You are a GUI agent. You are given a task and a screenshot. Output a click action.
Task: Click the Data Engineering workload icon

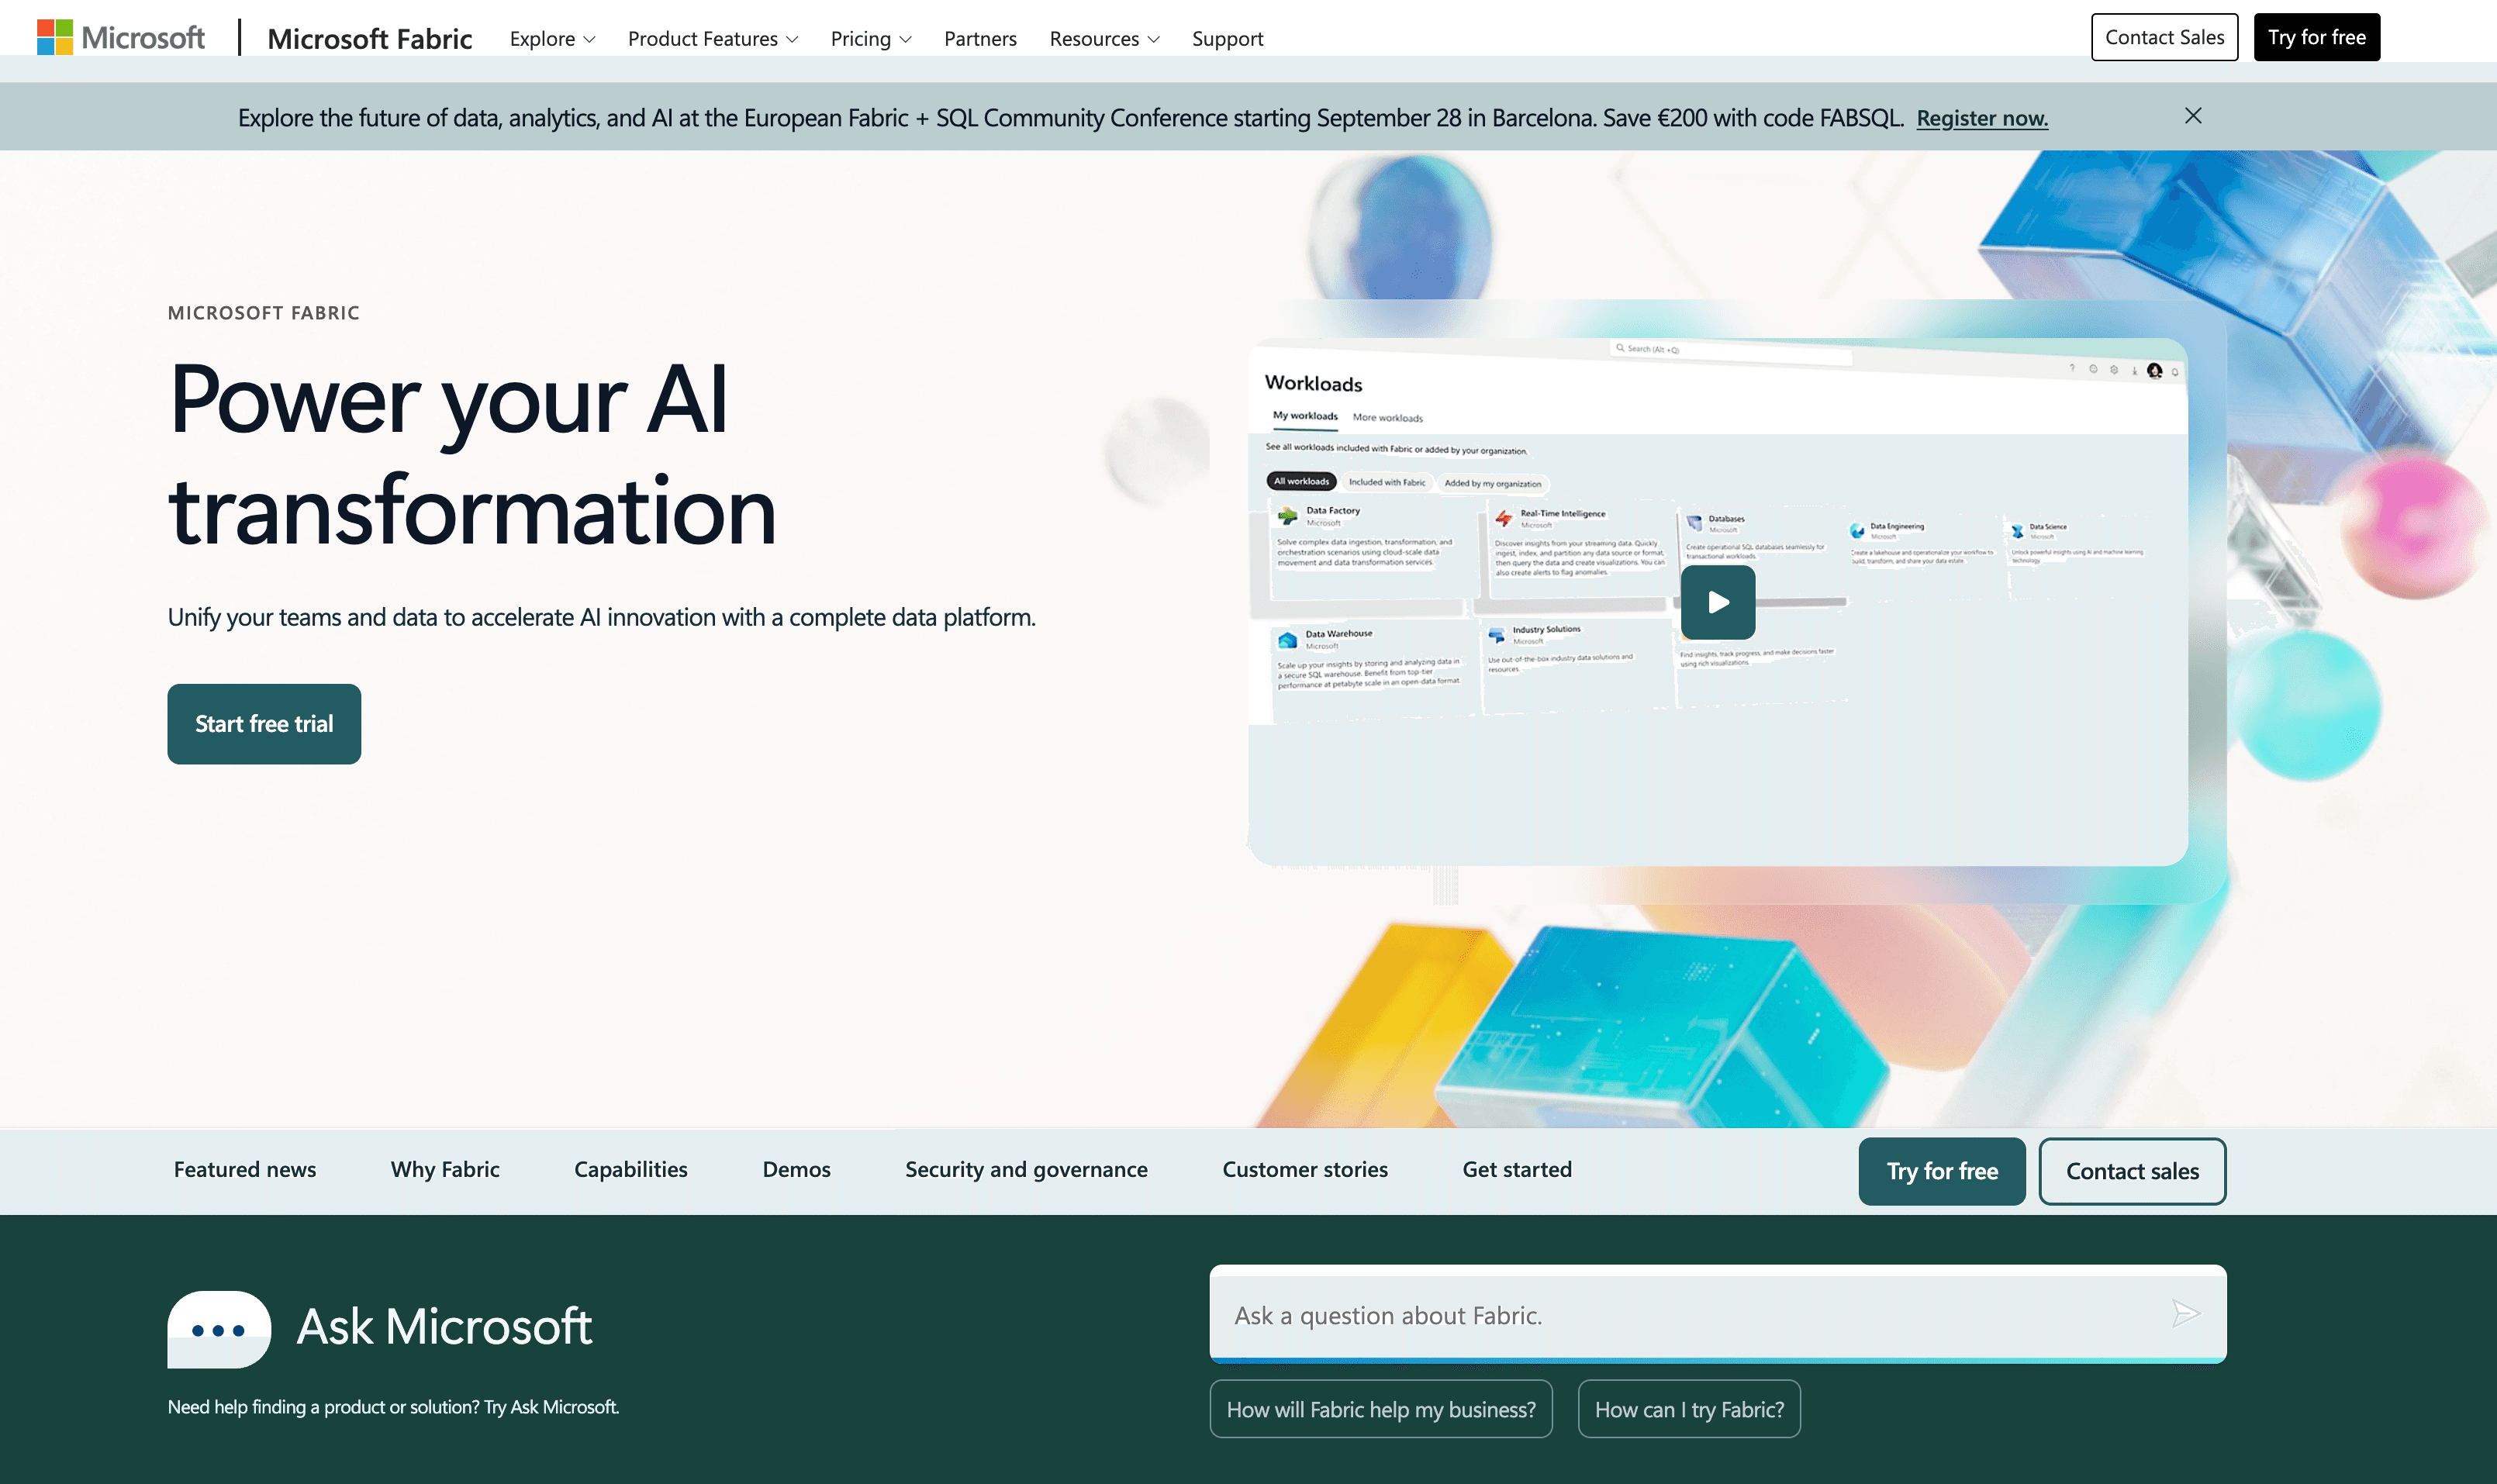tap(1857, 530)
